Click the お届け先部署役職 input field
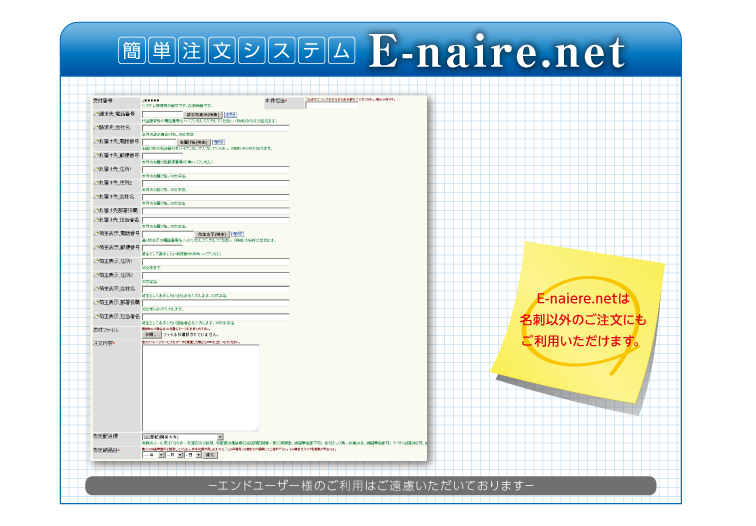 pos(216,211)
